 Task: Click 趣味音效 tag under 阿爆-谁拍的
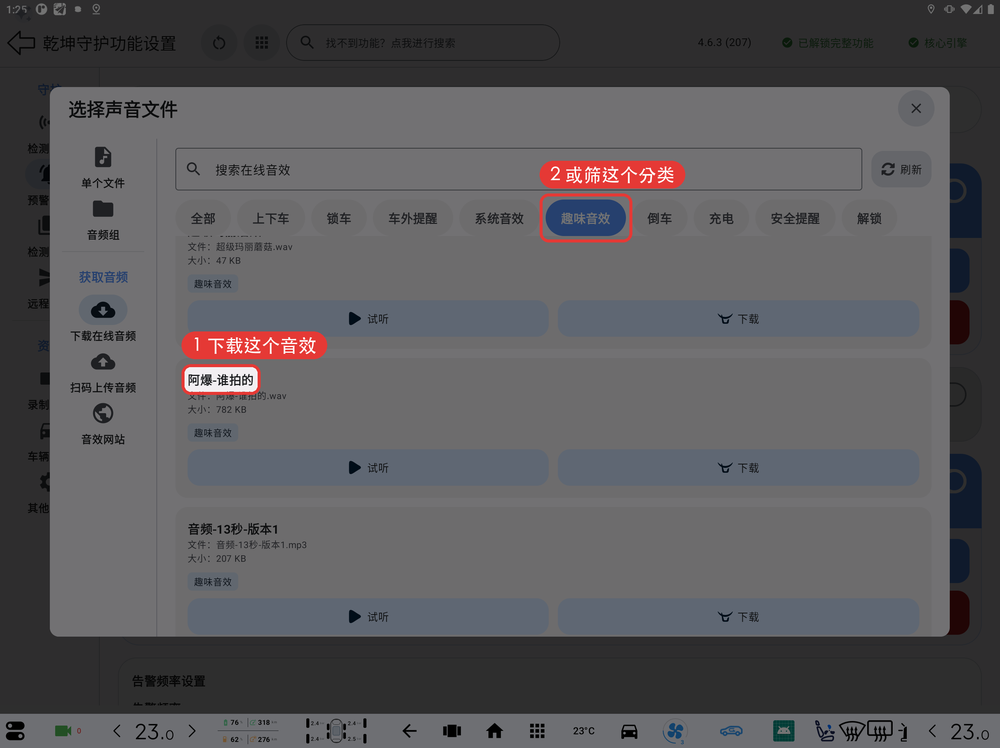pyautogui.click(x=213, y=433)
